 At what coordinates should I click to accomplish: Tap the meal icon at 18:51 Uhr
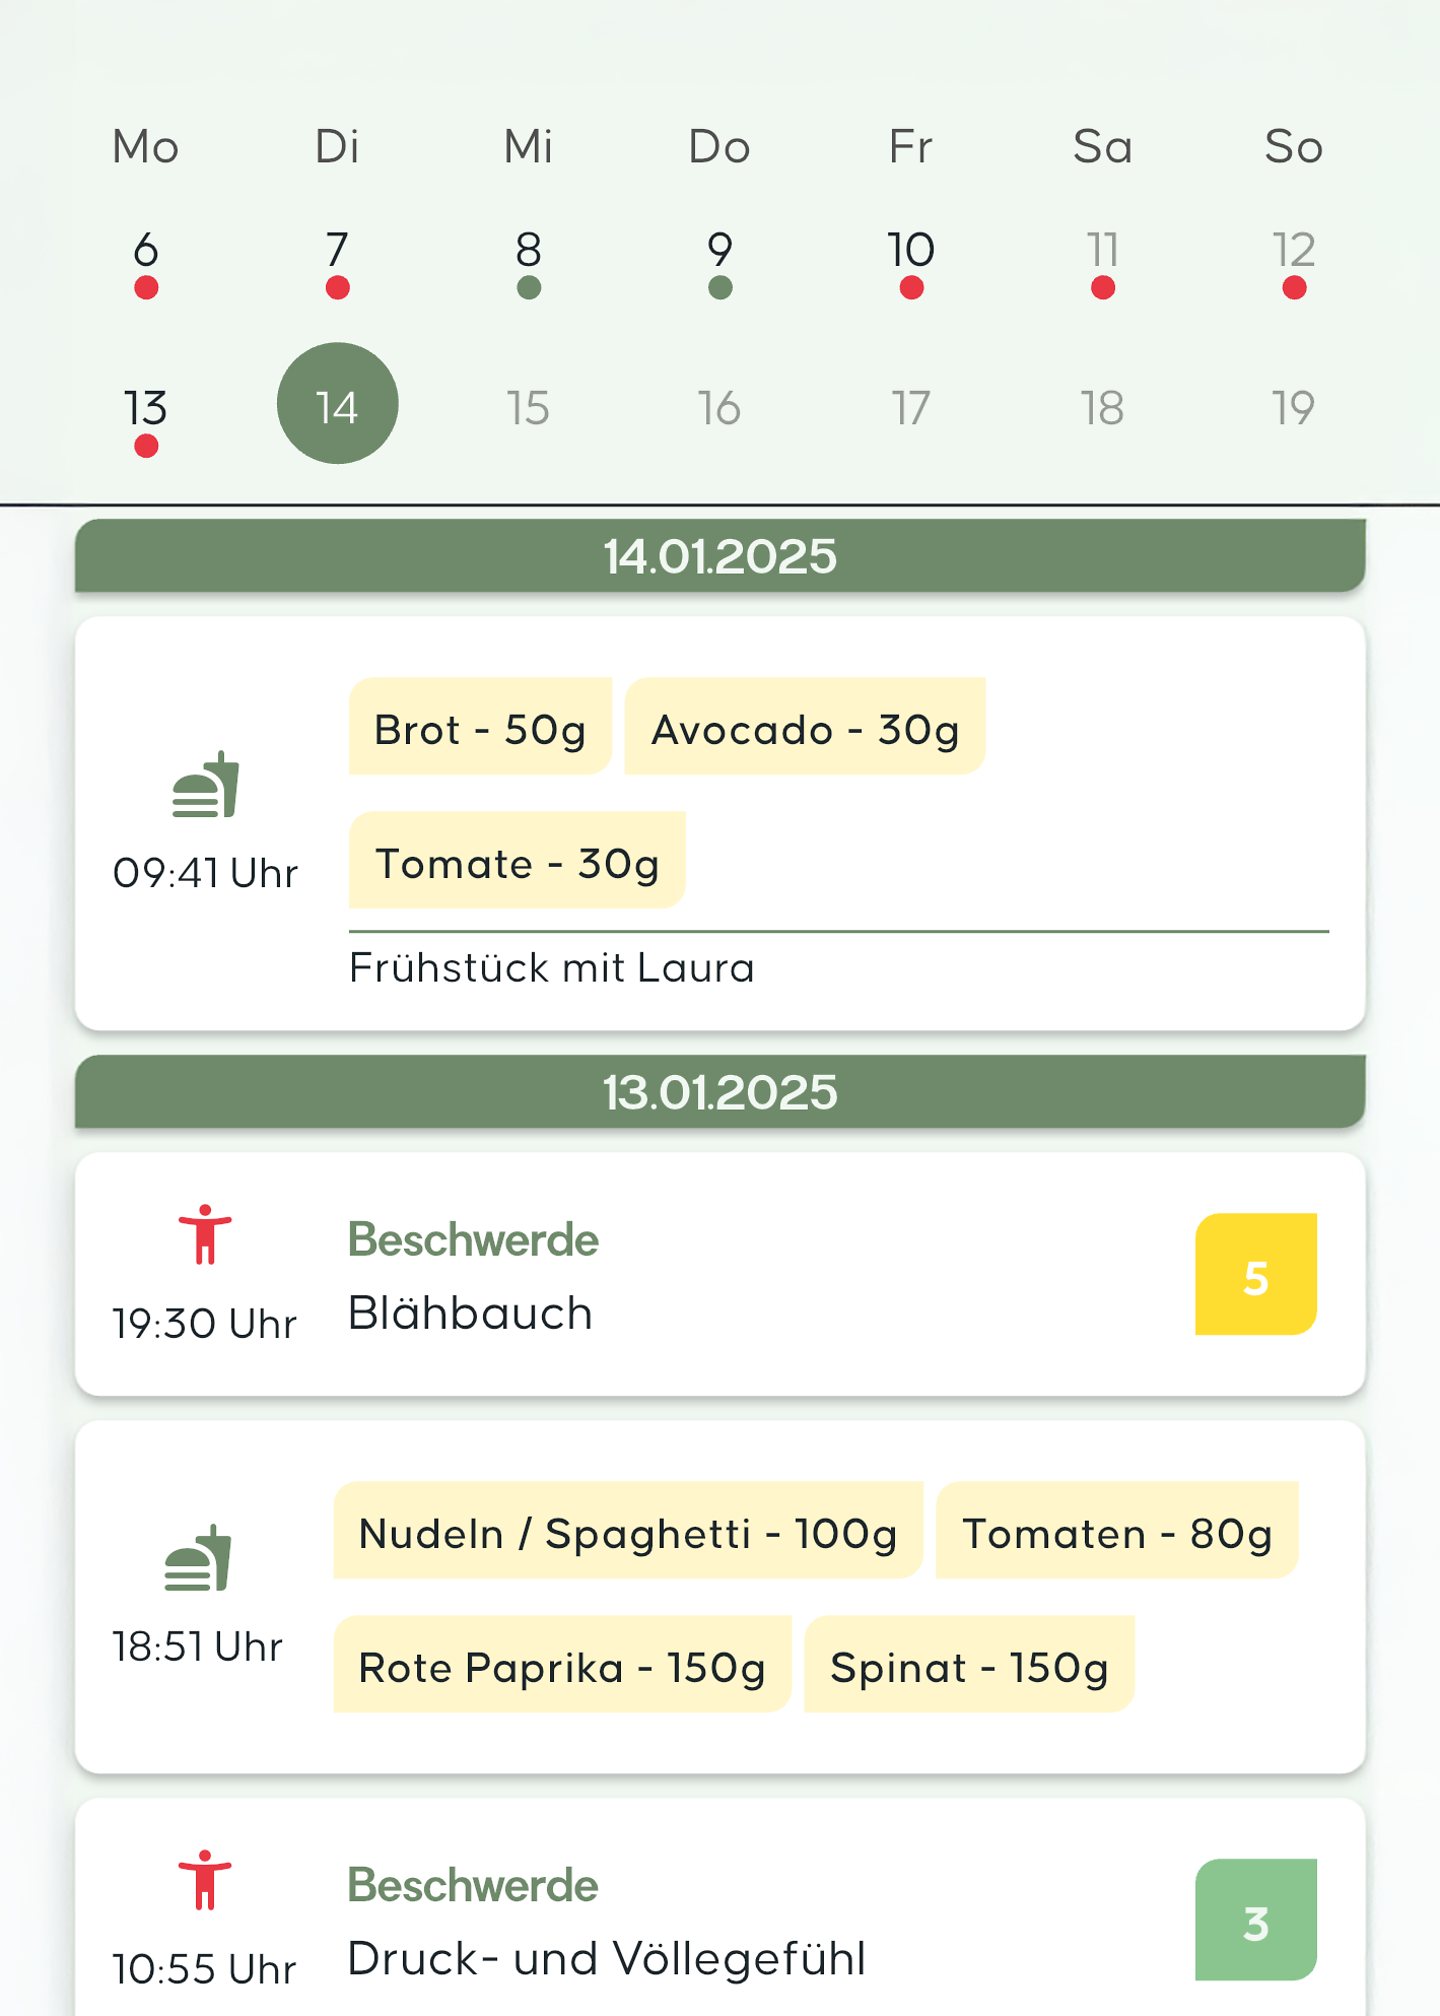coord(198,1558)
